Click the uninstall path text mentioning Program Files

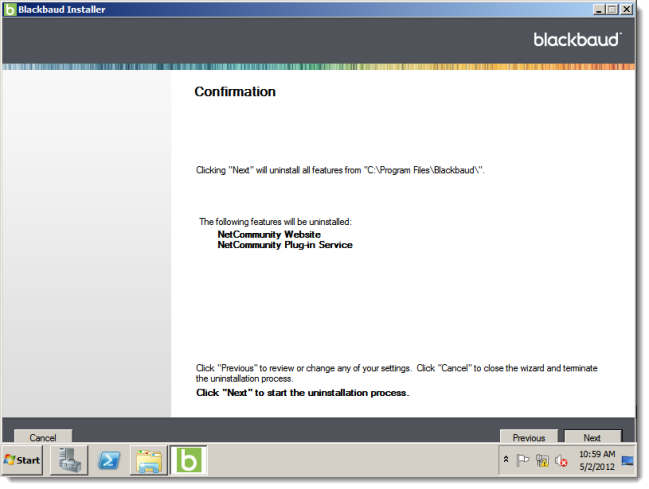pyautogui.click(x=340, y=170)
